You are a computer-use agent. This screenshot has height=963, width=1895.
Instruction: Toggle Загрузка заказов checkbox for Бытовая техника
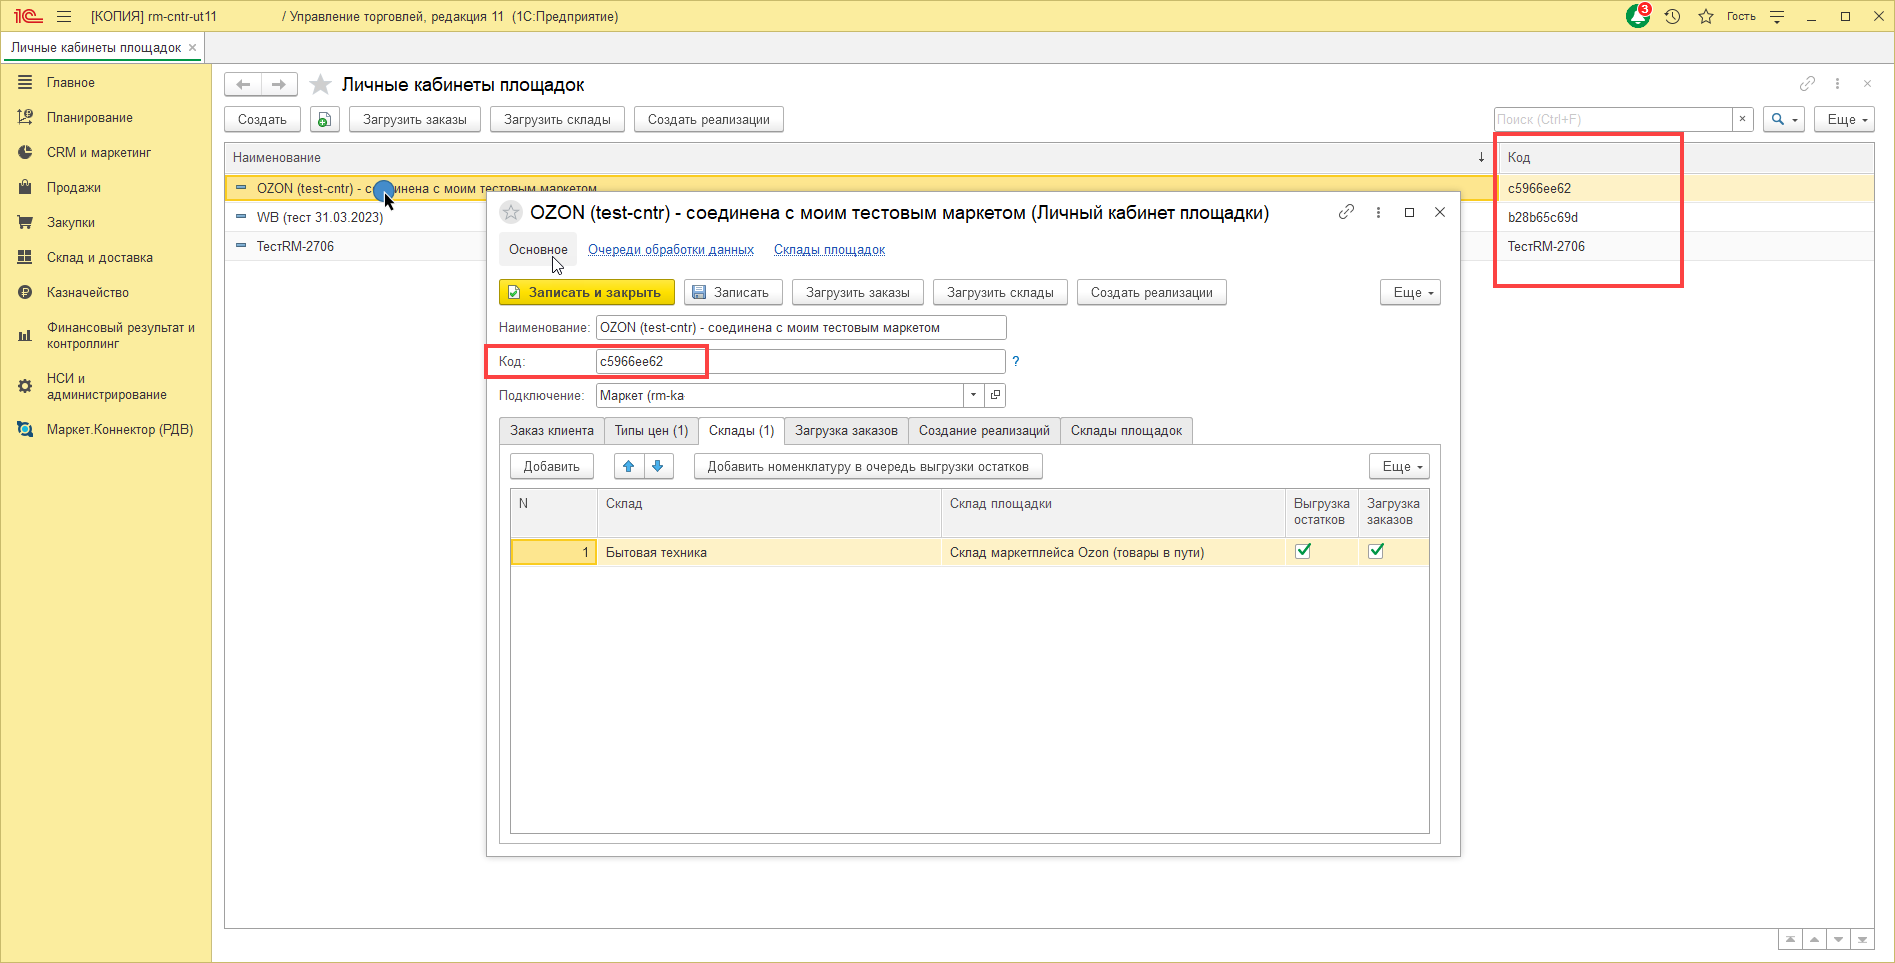(x=1376, y=551)
